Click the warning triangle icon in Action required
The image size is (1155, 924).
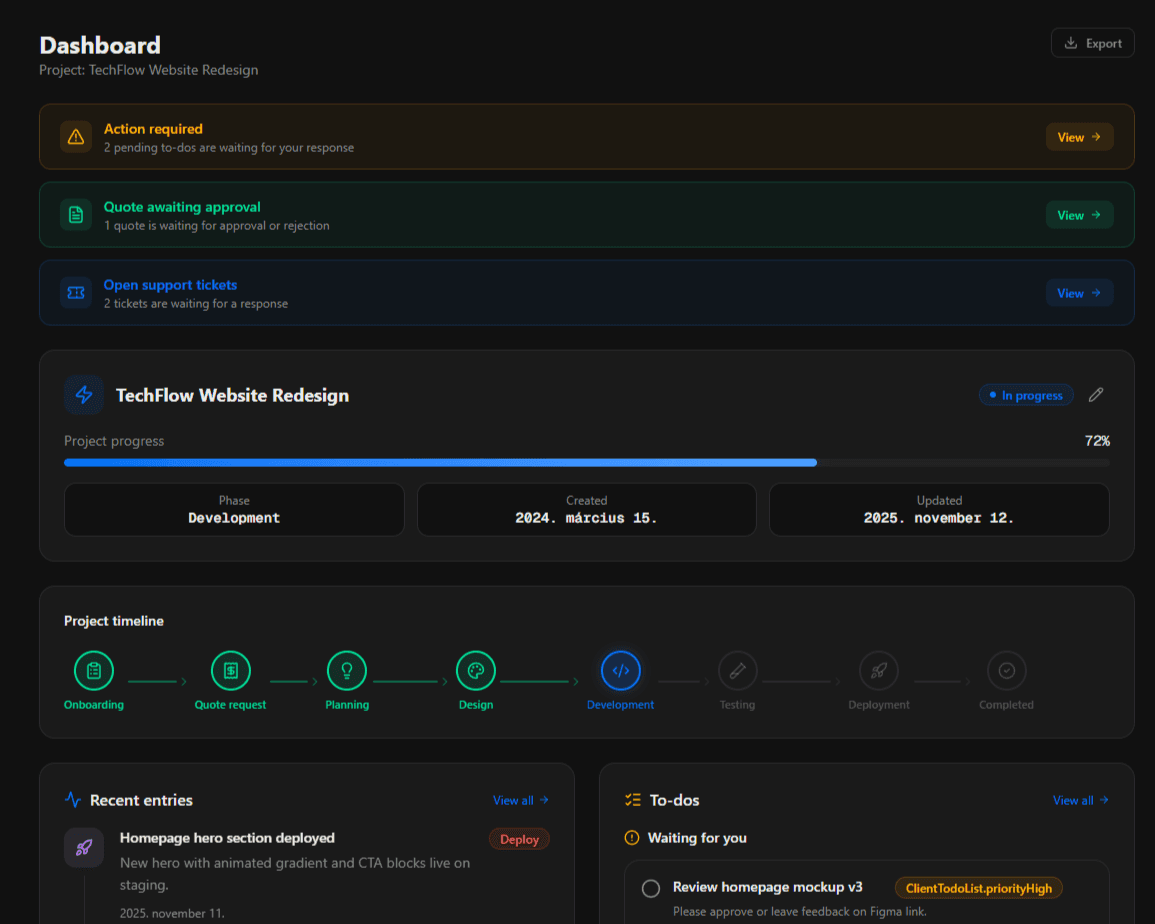(x=76, y=137)
